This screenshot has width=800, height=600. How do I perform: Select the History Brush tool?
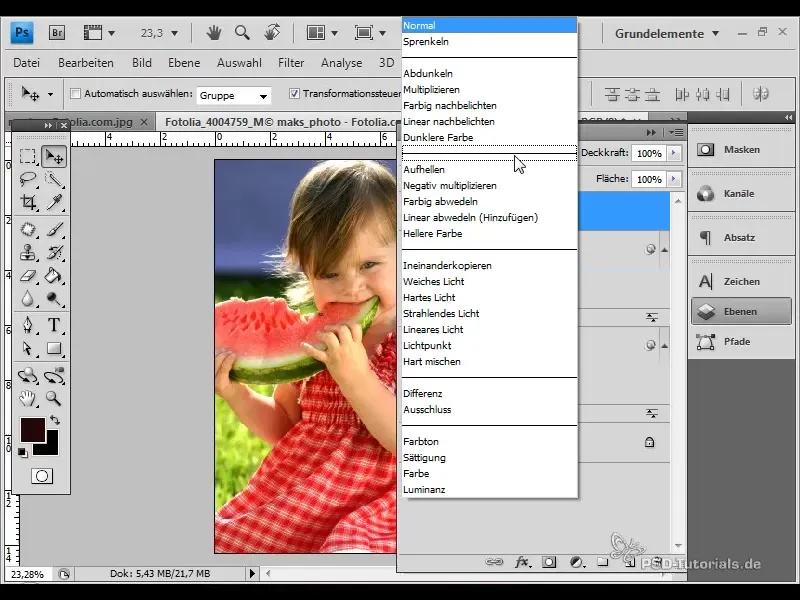[54, 253]
